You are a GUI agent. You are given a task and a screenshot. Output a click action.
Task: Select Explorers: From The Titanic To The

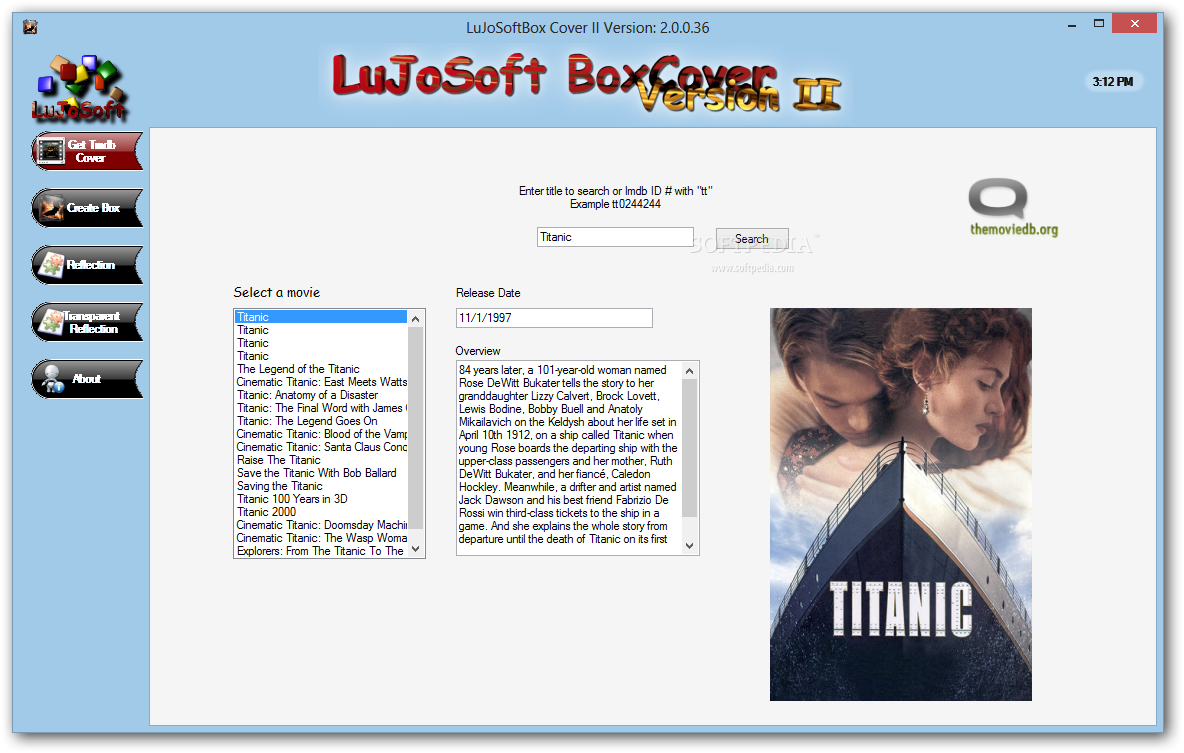pos(321,551)
